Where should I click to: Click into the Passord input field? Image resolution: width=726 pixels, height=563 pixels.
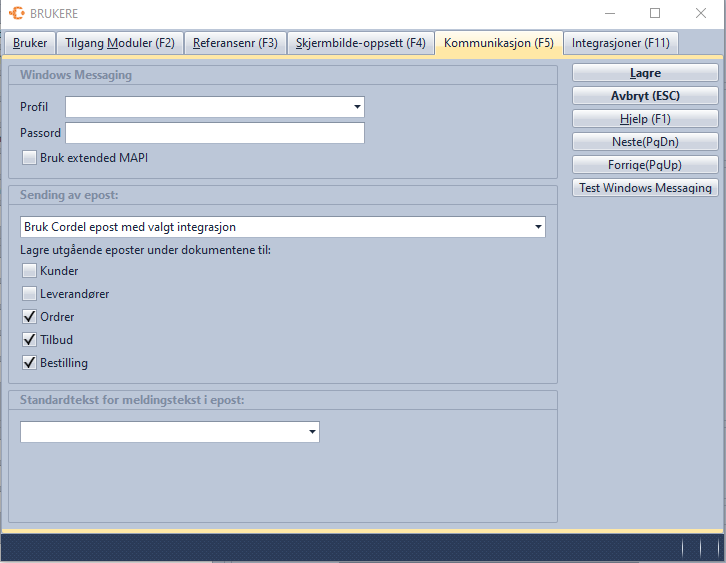click(214, 133)
